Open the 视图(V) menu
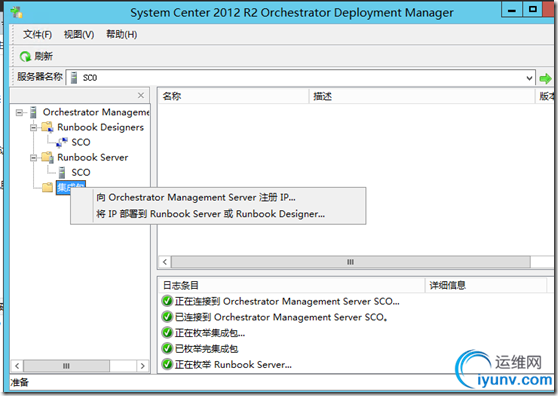Viewport: 558px width, 396px height. [x=79, y=35]
